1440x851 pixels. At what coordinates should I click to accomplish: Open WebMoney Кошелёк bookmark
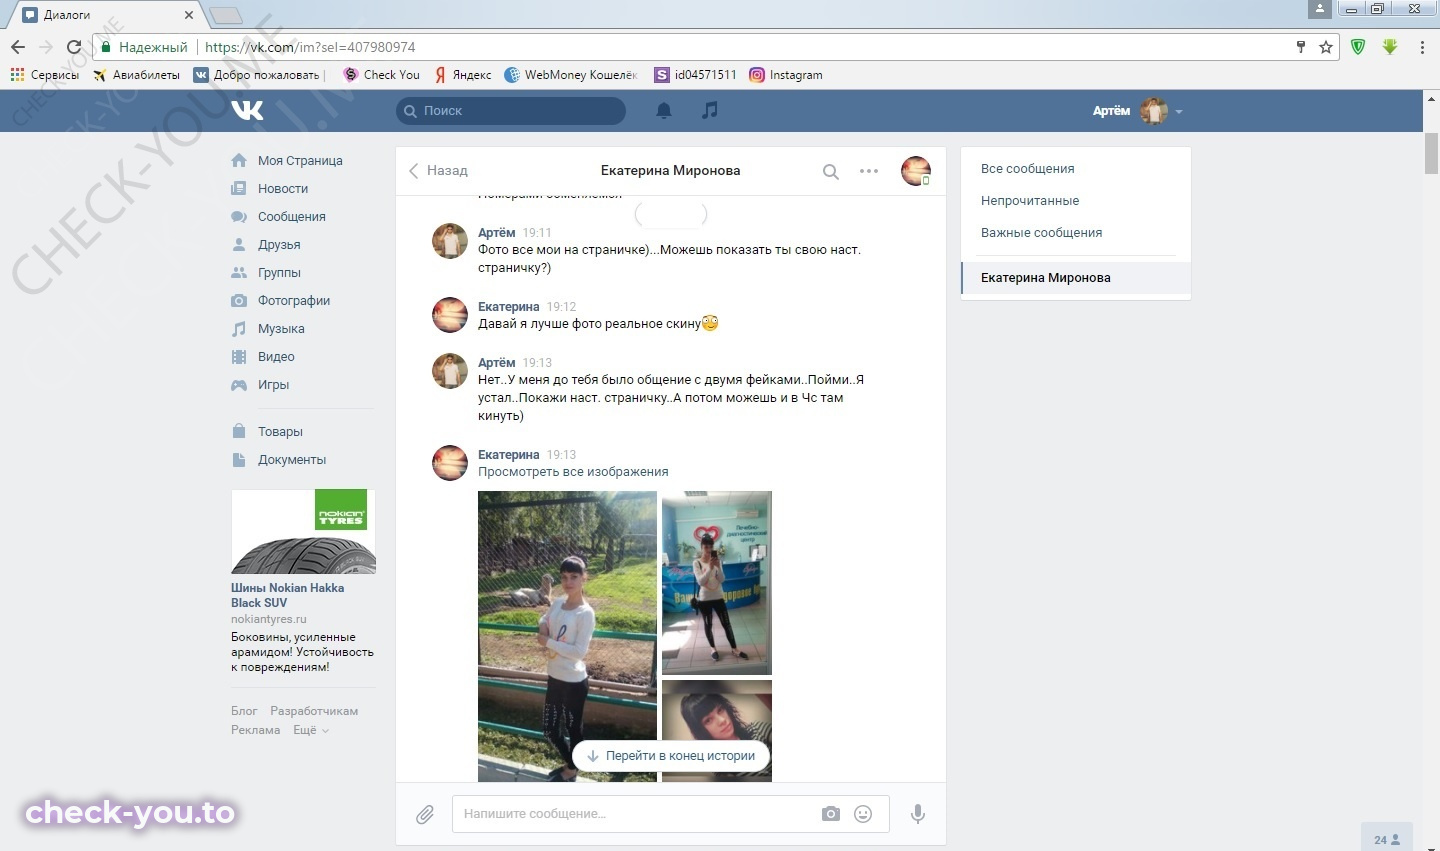(x=571, y=75)
